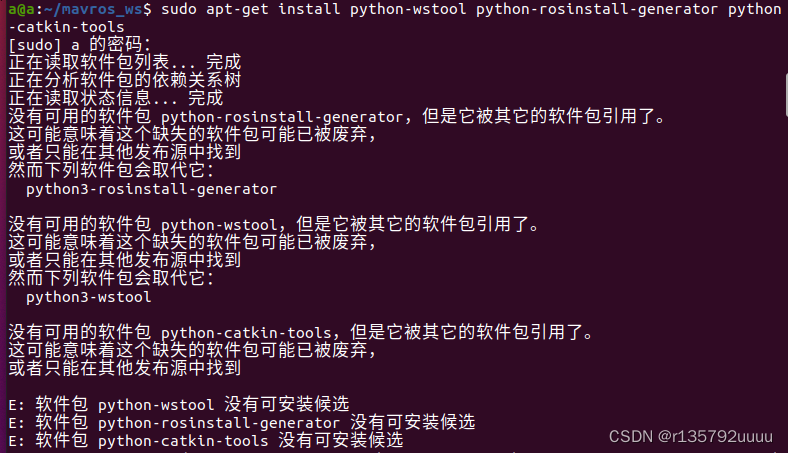This screenshot has height=453, width=788.
Task: Click the line 正在读取软件包列表... 完成
Action: click(x=125, y=62)
